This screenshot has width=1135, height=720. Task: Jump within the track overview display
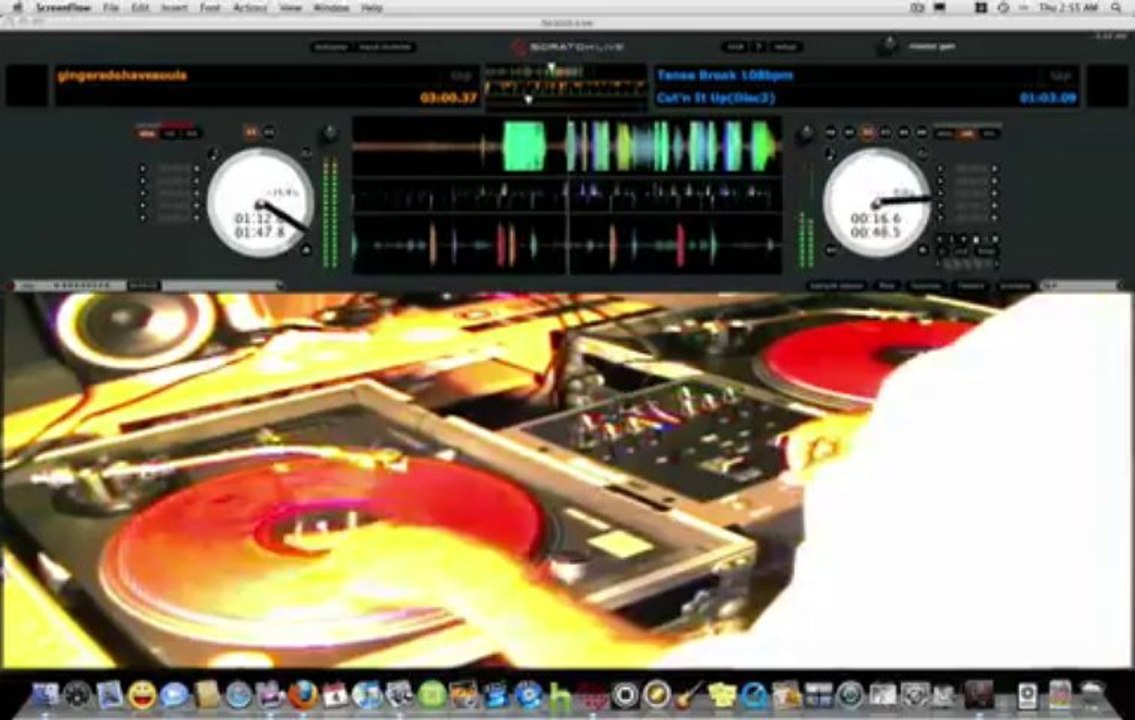pos(566,88)
